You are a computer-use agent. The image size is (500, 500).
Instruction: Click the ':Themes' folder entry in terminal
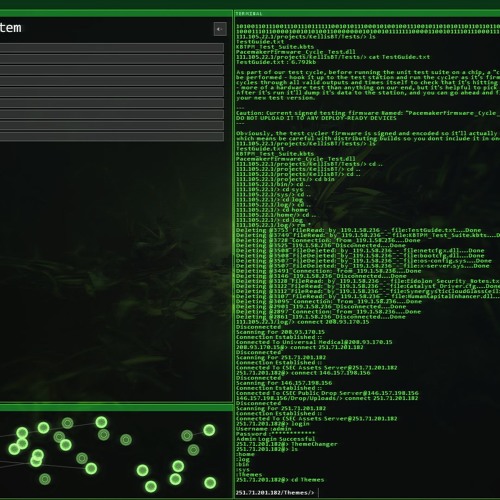[x=249, y=475]
